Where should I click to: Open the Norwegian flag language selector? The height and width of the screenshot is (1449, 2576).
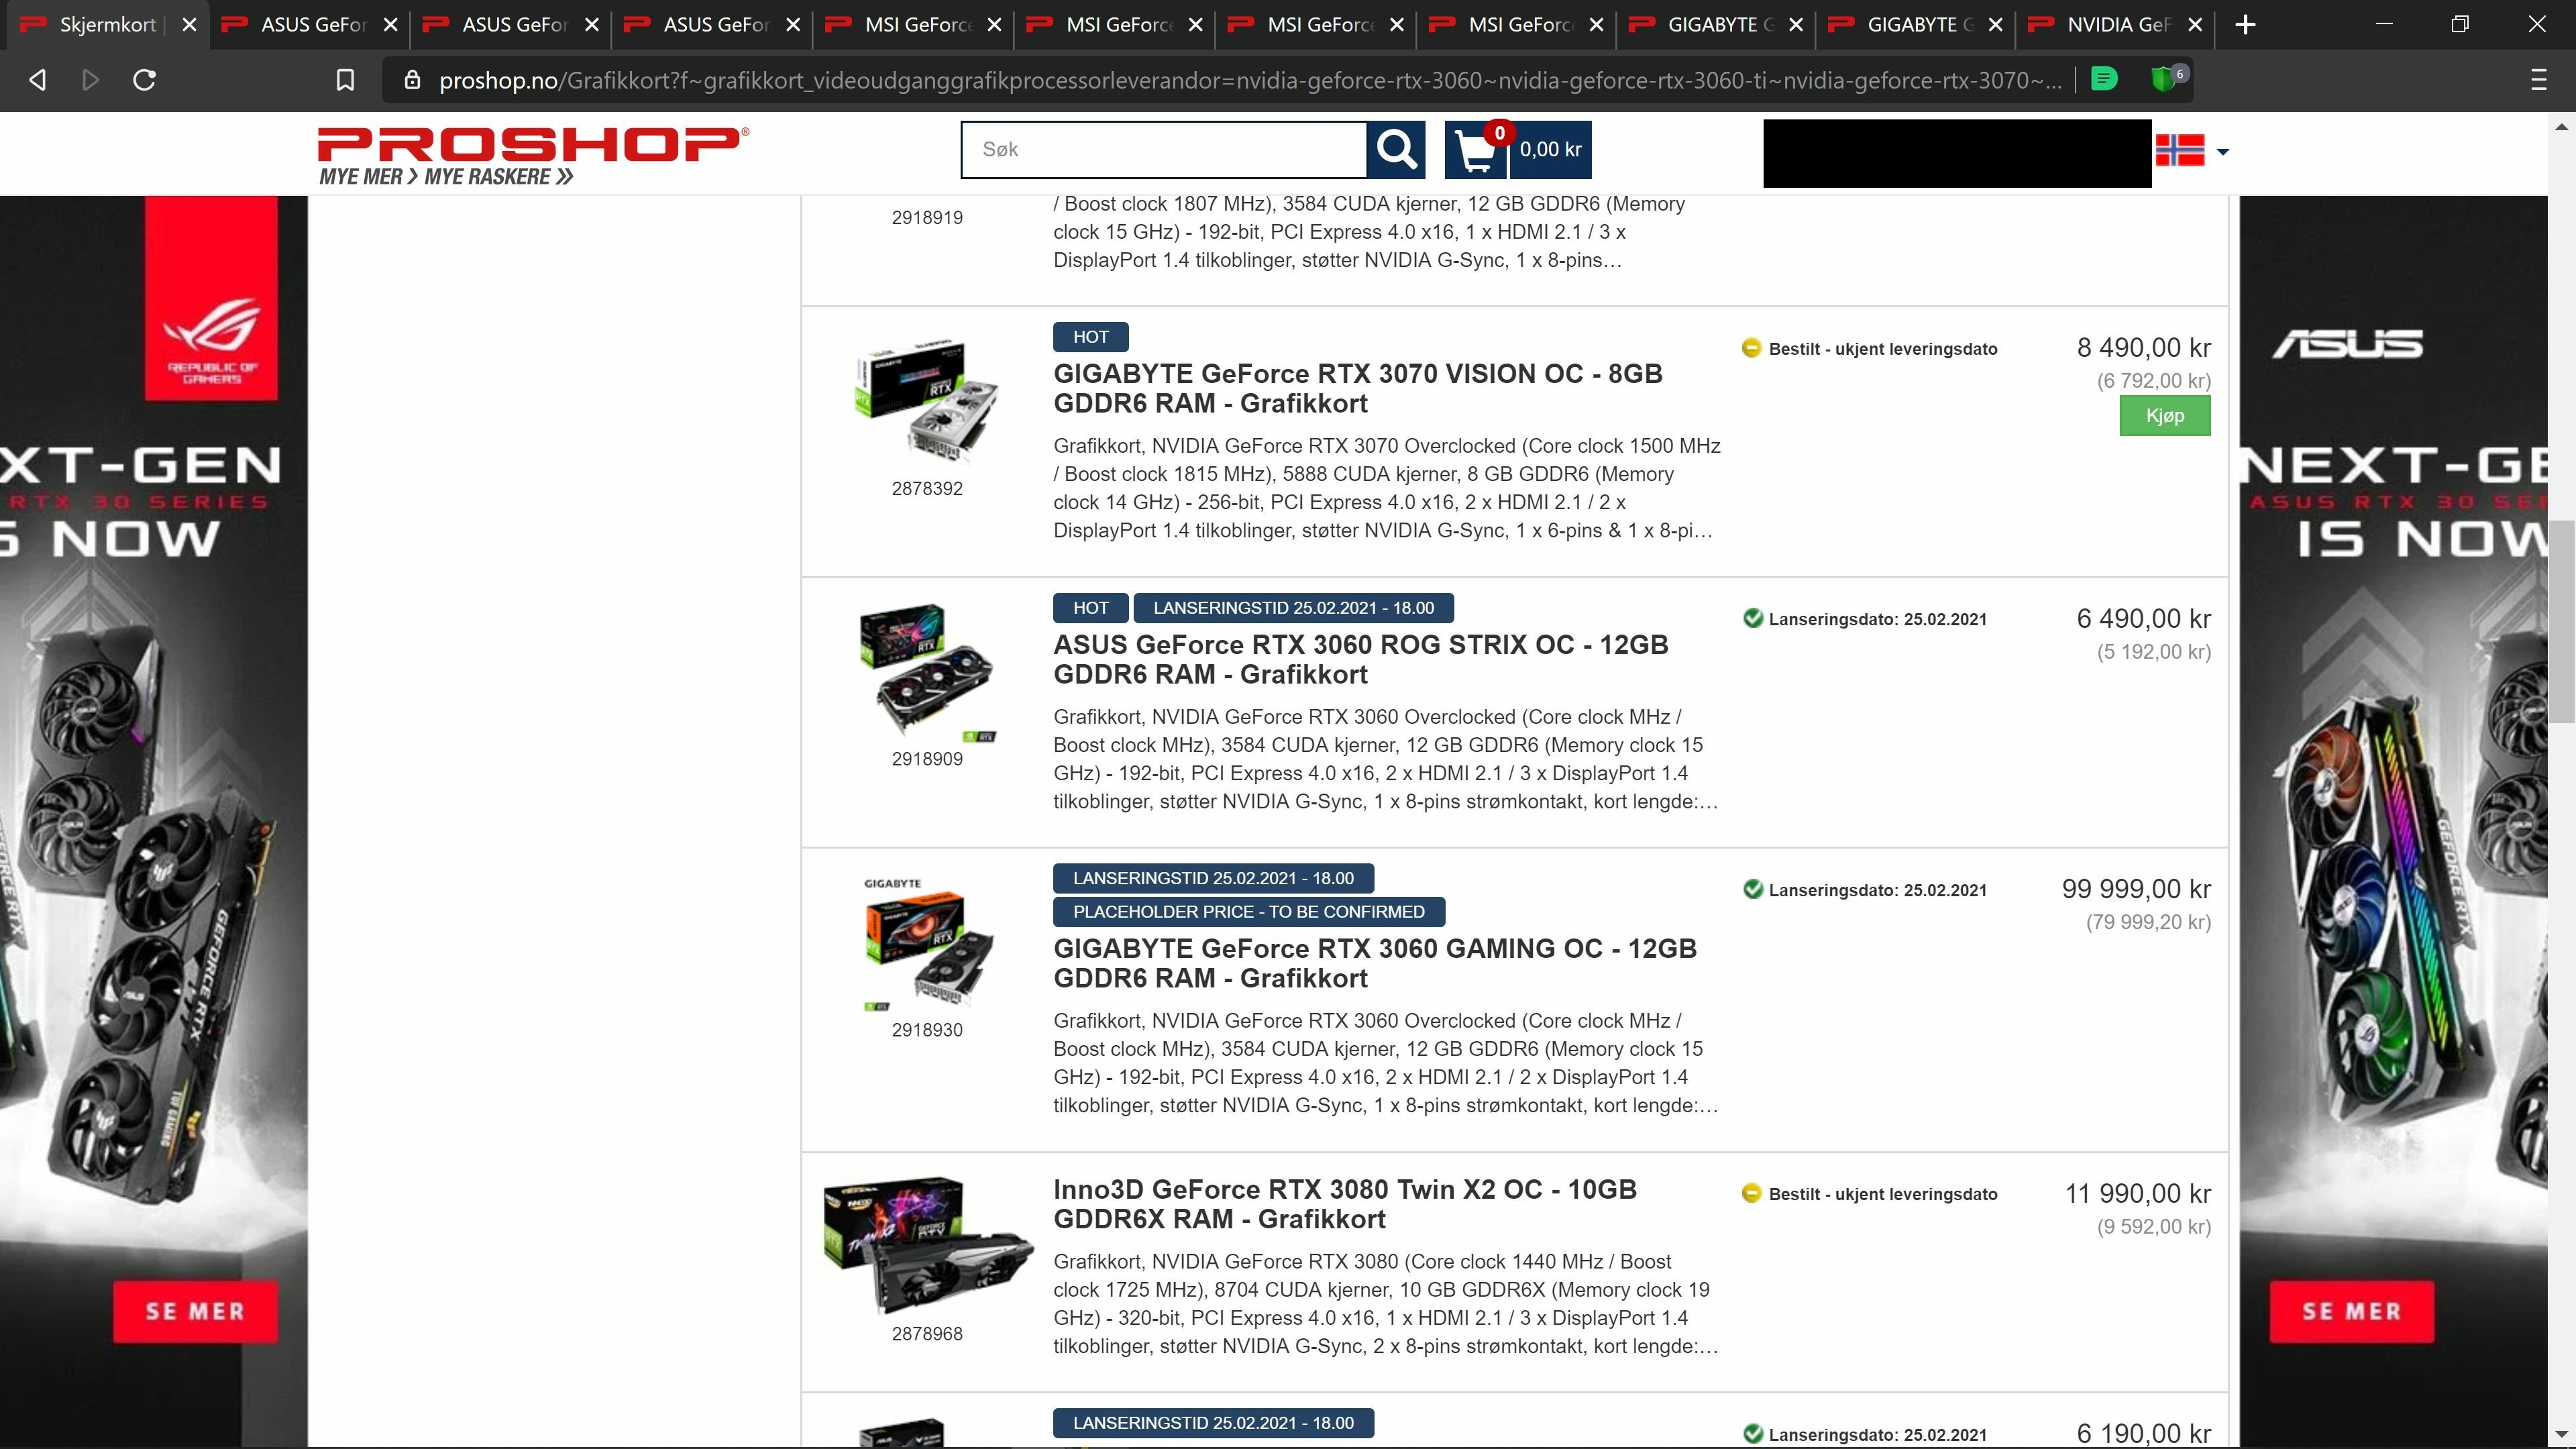pyautogui.click(x=2192, y=151)
